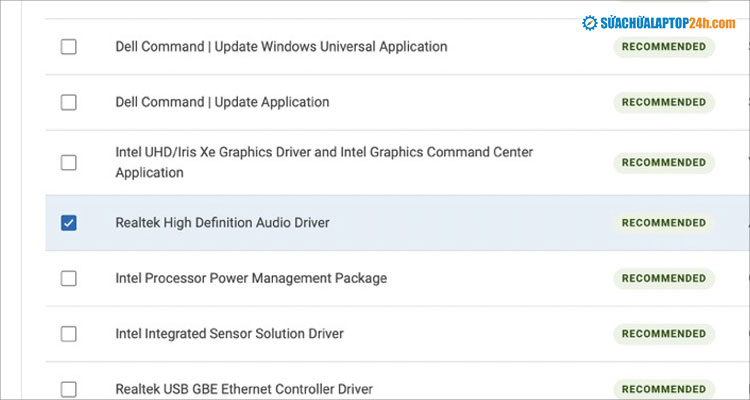This screenshot has height=400, width=750.
Task: Tick the Intel Integrated Sensor Solution Driver checkbox
Action: [x=68, y=334]
